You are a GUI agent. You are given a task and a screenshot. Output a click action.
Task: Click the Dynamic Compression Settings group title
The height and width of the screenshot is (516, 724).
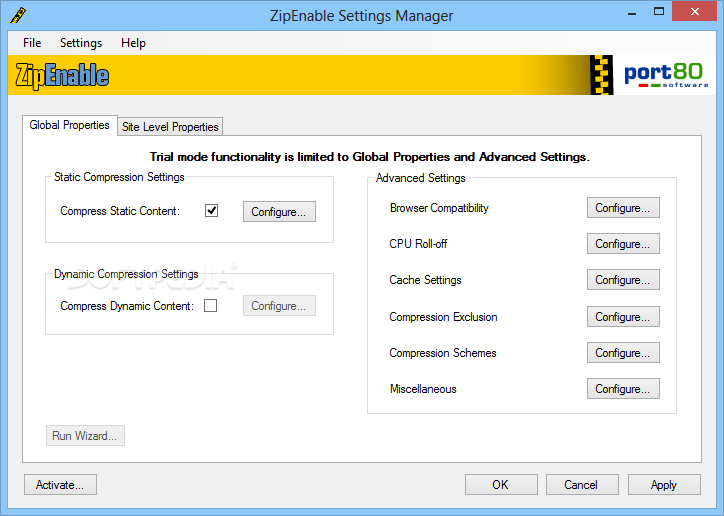click(126, 274)
